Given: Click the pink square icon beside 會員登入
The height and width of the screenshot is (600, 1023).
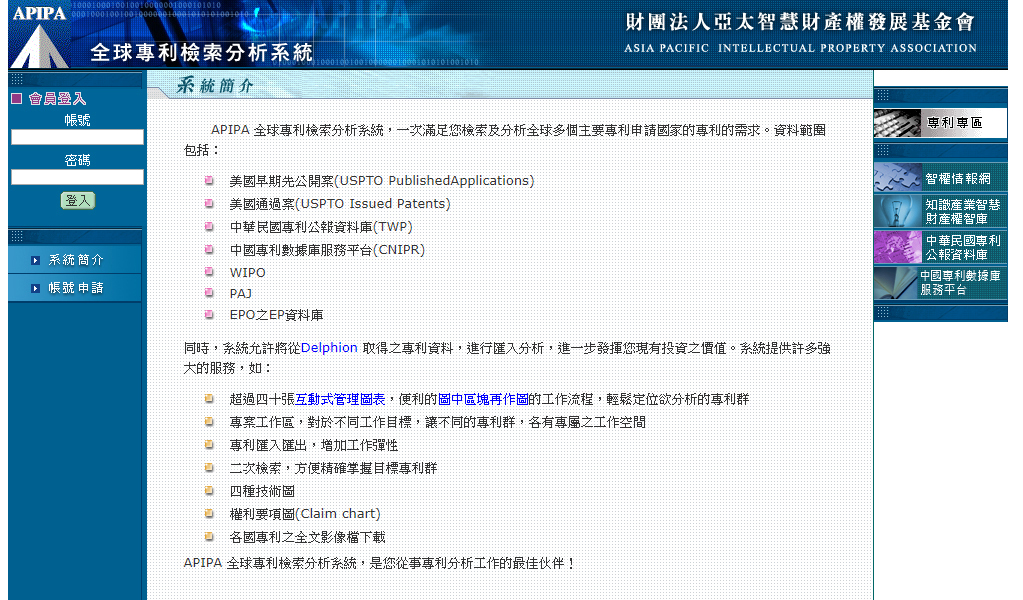Looking at the screenshot, I should pyautogui.click(x=17, y=98).
